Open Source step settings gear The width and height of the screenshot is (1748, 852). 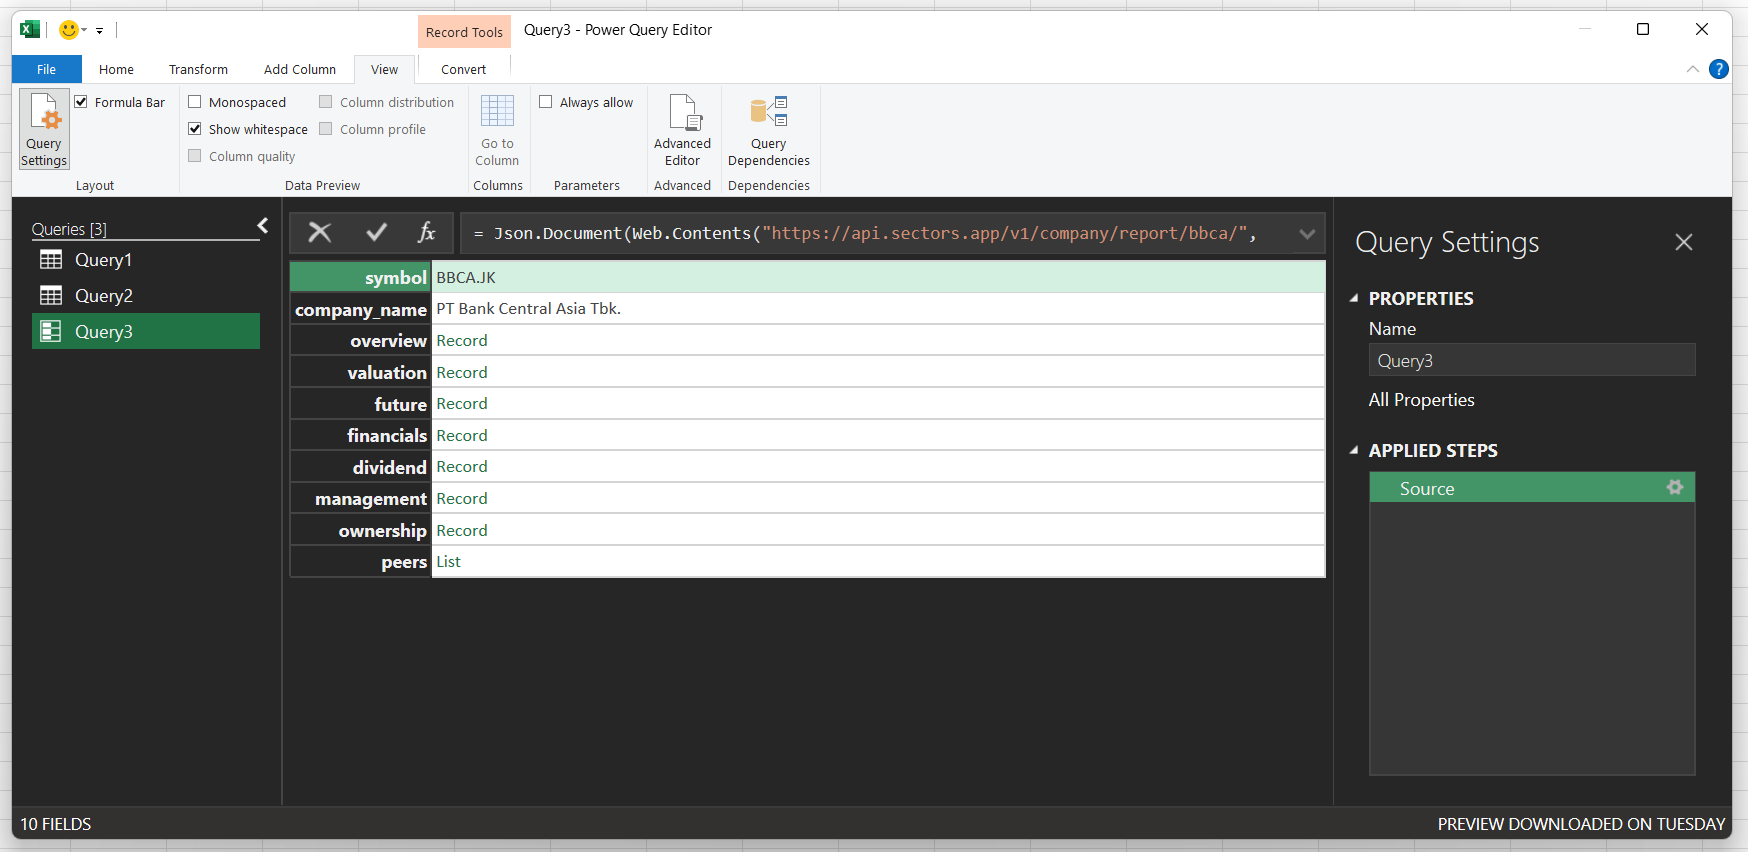click(1675, 487)
